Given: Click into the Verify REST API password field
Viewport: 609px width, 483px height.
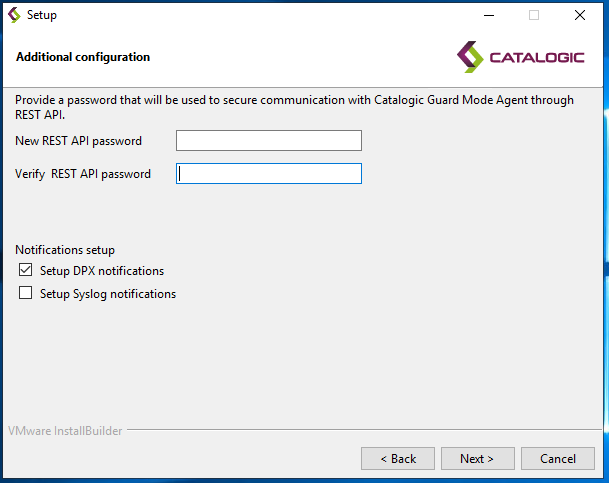Looking at the screenshot, I should click(x=268, y=174).
